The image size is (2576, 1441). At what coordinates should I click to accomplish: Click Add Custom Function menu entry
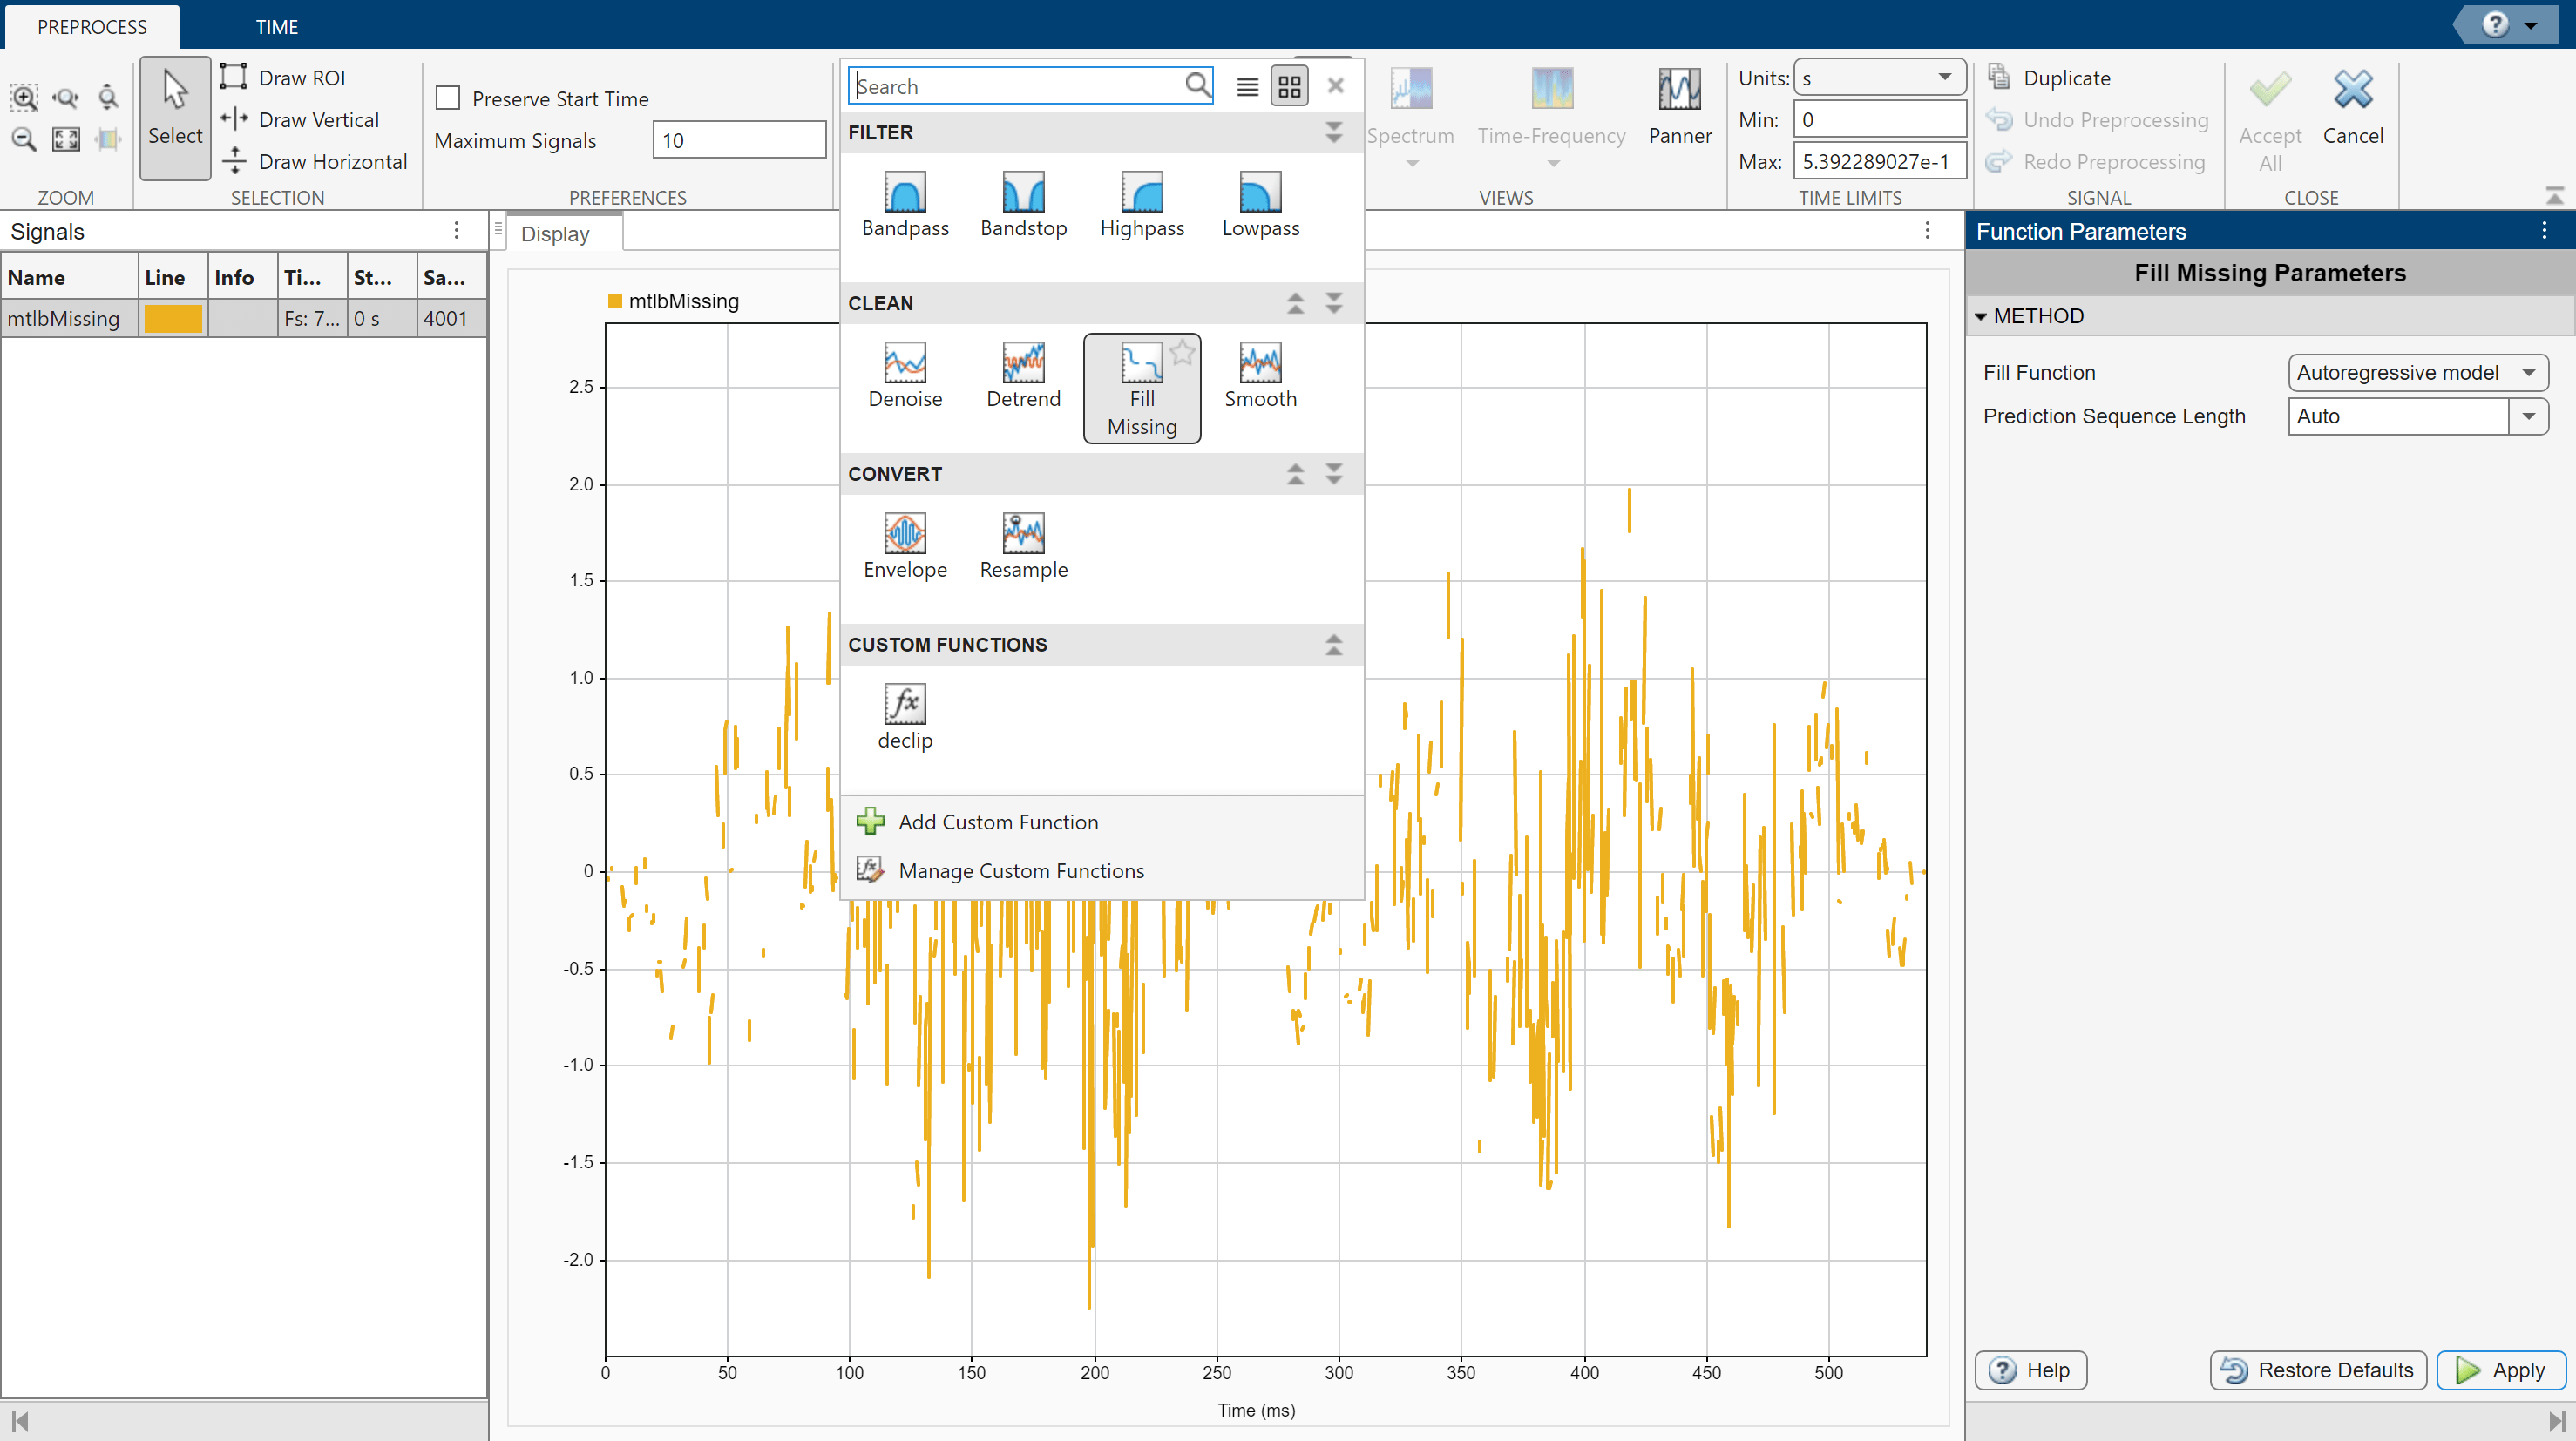(997, 822)
